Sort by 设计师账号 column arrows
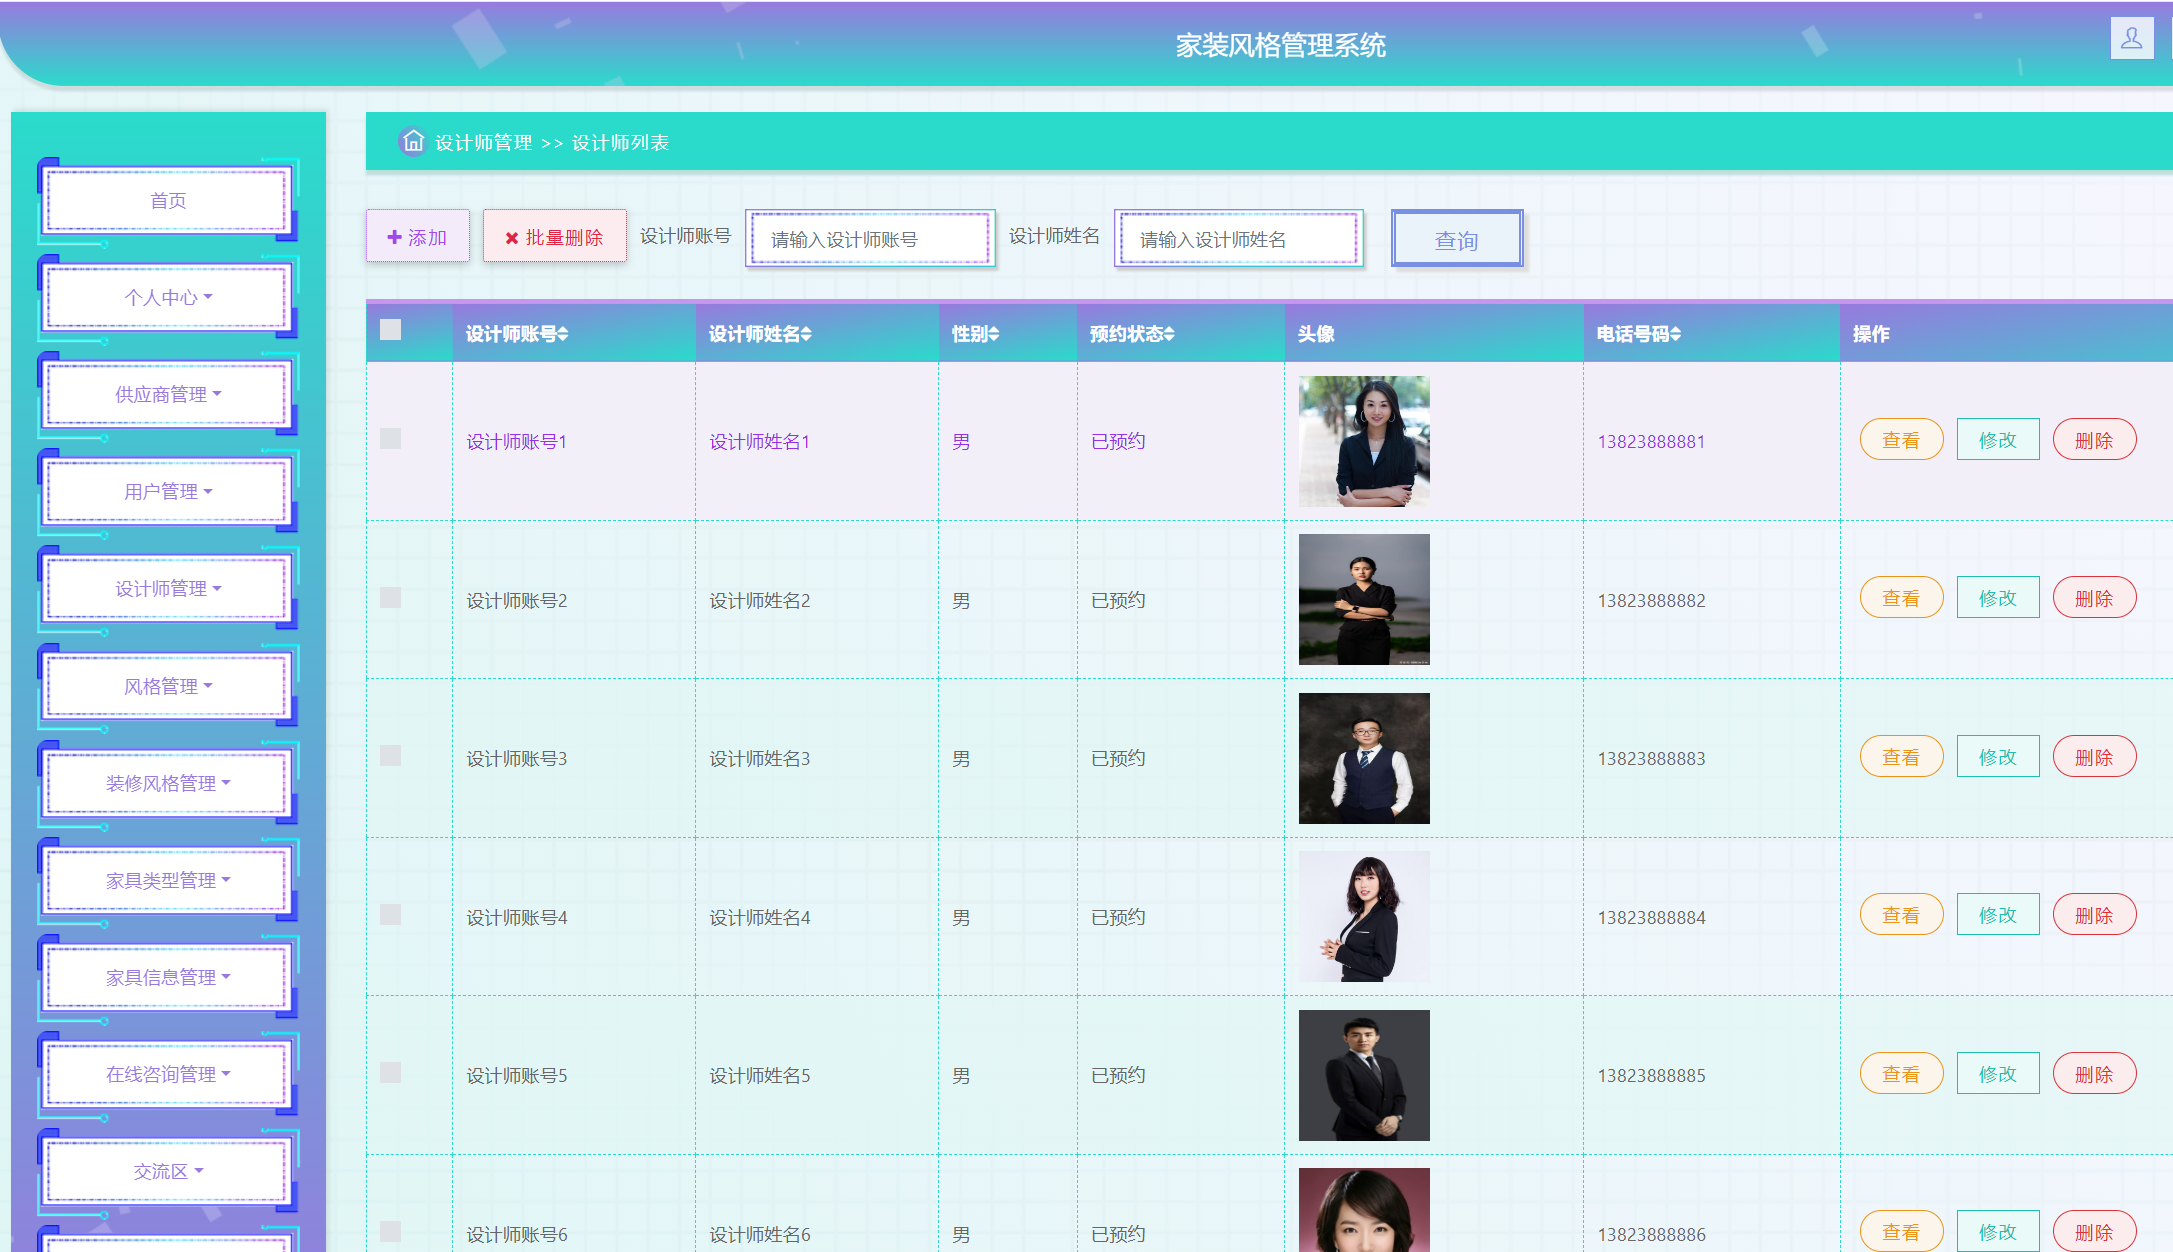The image size is (2173, 1252). (x=563, y=334)
